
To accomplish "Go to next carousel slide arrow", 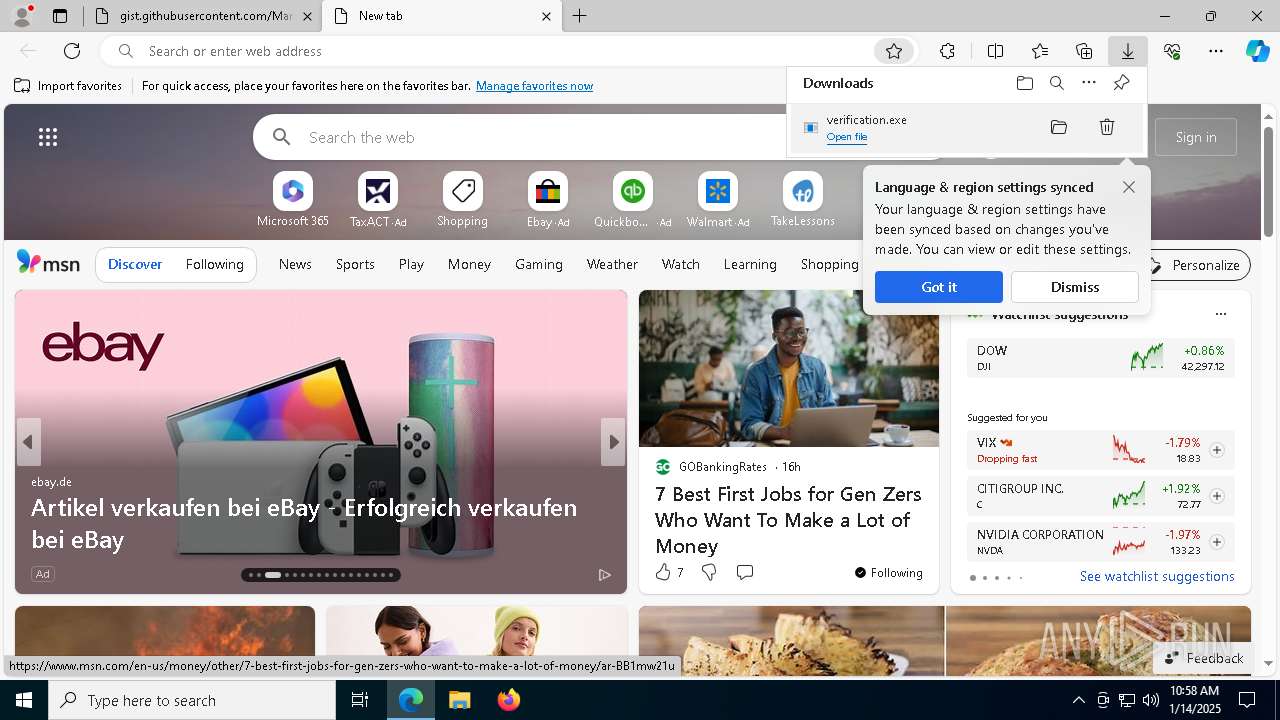I will 613,442.
